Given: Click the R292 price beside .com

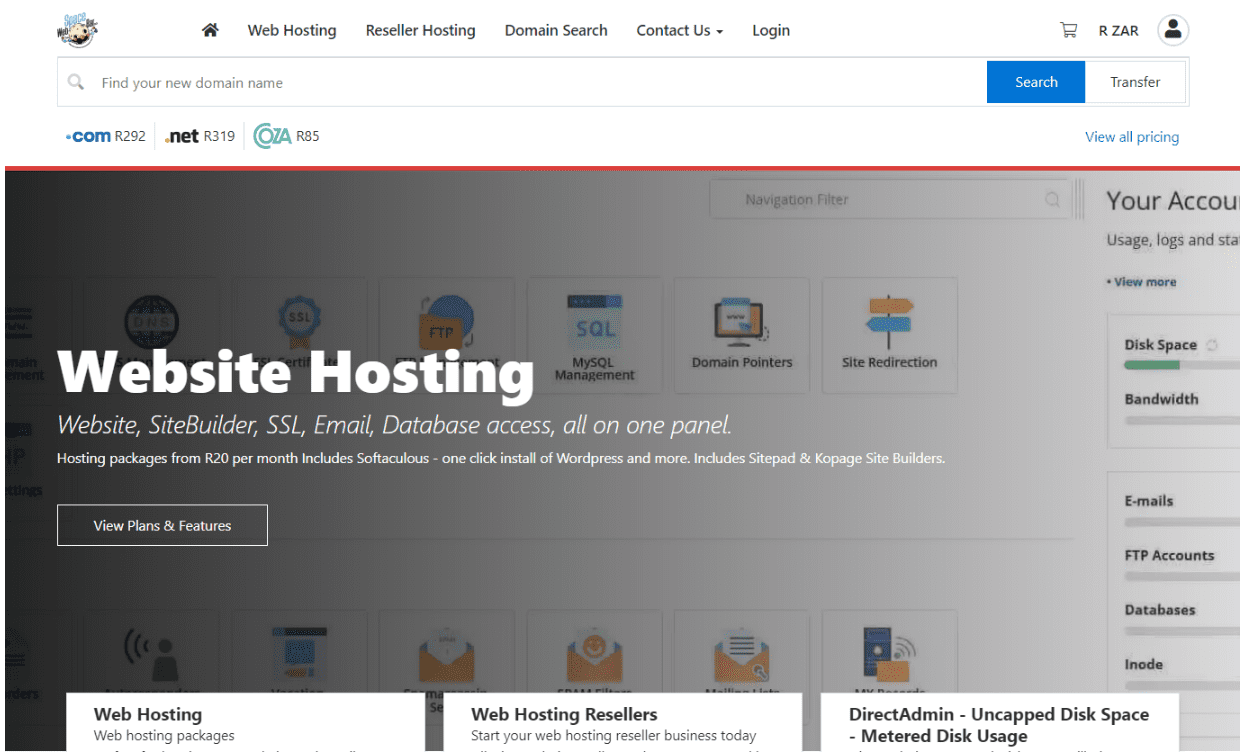Looking at the screenshot, I should (130, 136).
